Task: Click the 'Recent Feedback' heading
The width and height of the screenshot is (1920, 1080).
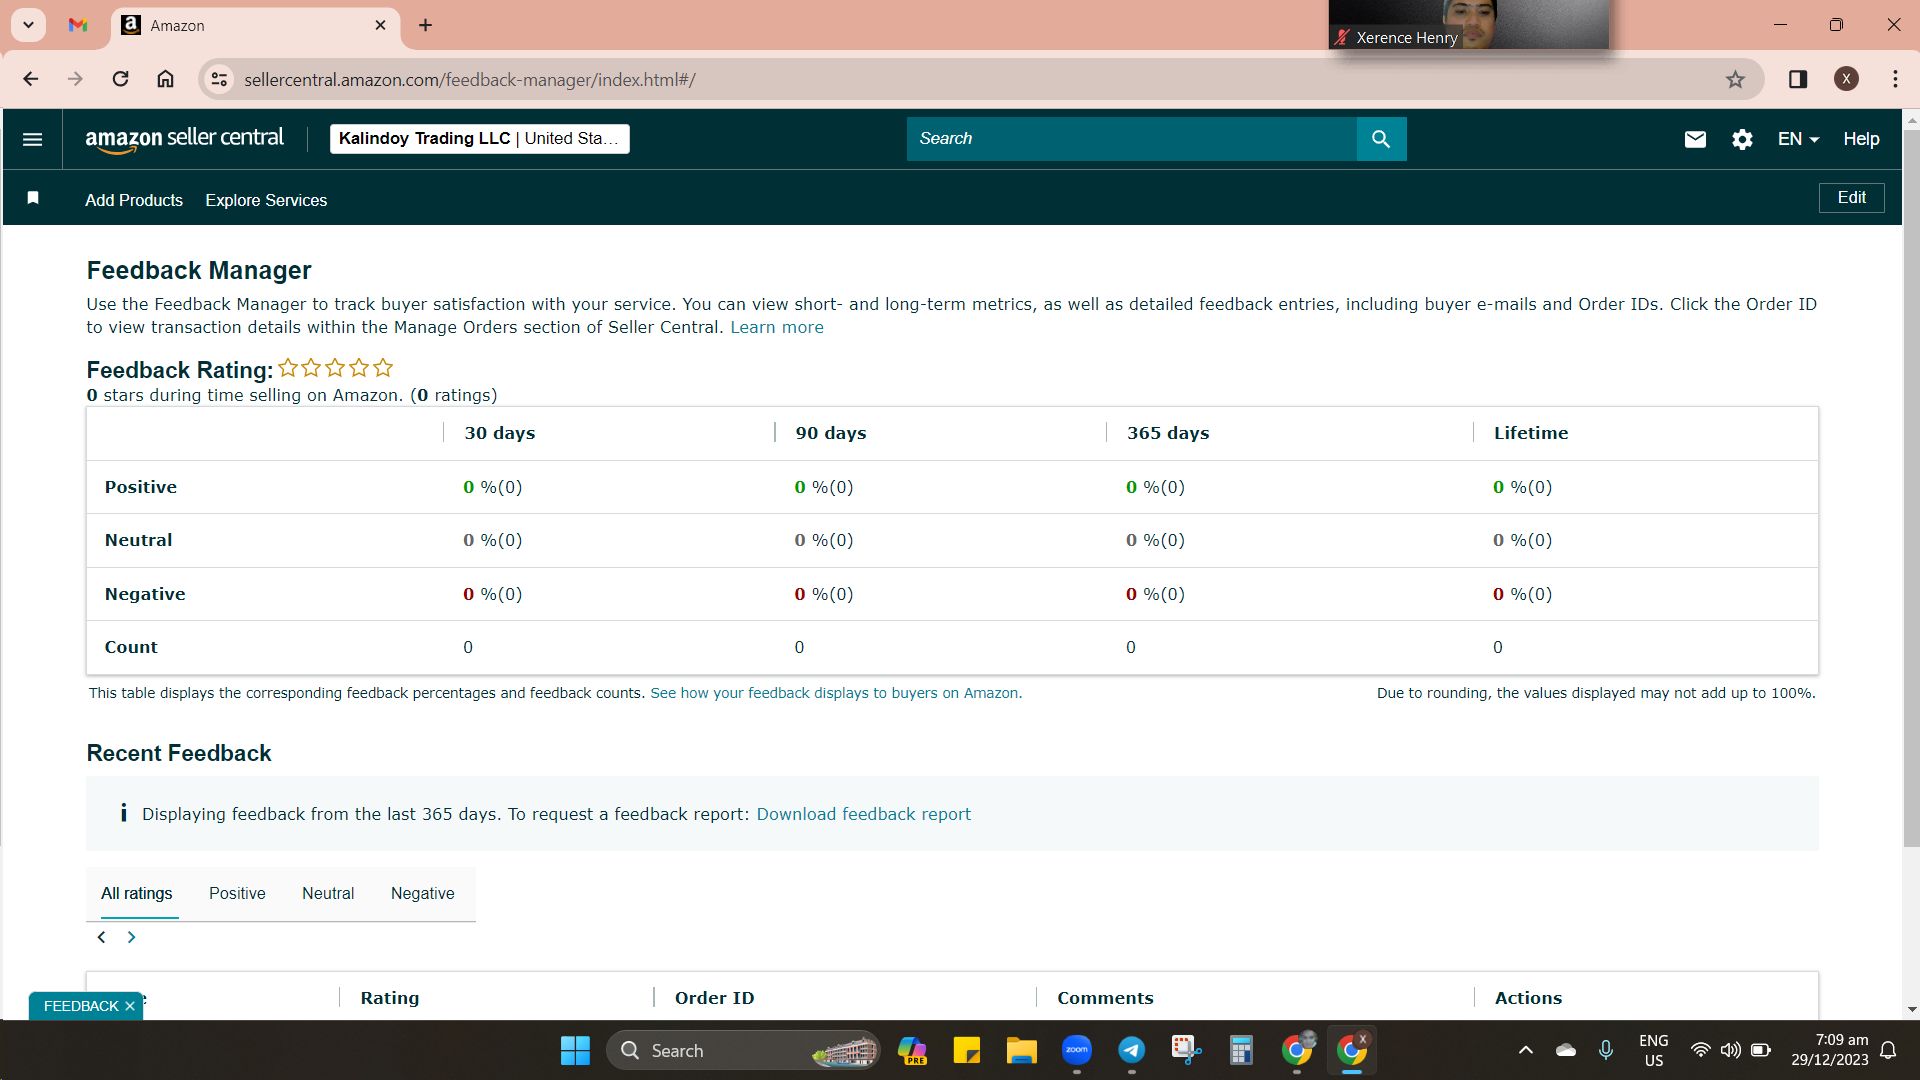Action: tap(179, 753)
